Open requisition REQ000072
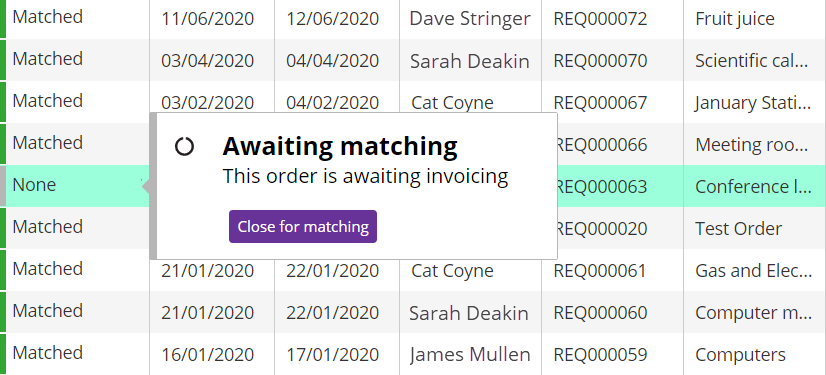Screen dimensions: 826x375 [x=600, y=19]
